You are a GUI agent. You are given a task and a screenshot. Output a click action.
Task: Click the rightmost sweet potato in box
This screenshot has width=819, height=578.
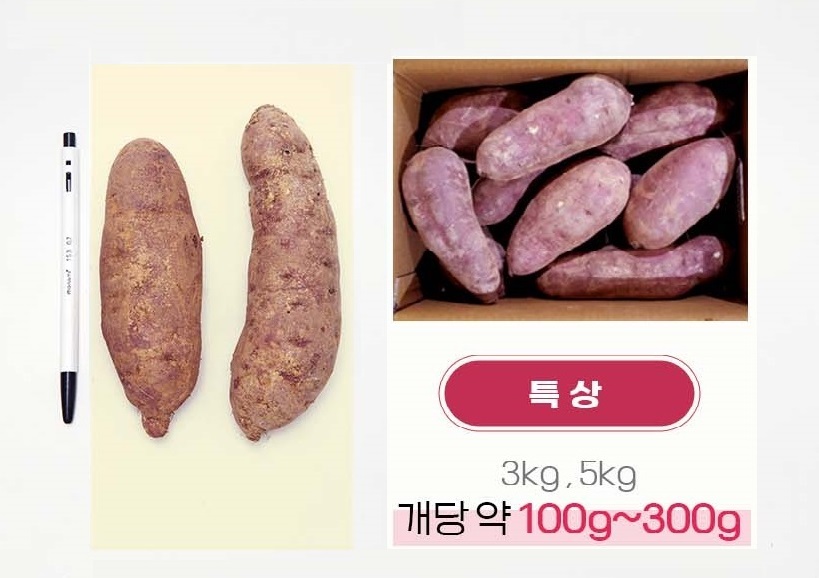pyautogui.click(x=679, y=192)
